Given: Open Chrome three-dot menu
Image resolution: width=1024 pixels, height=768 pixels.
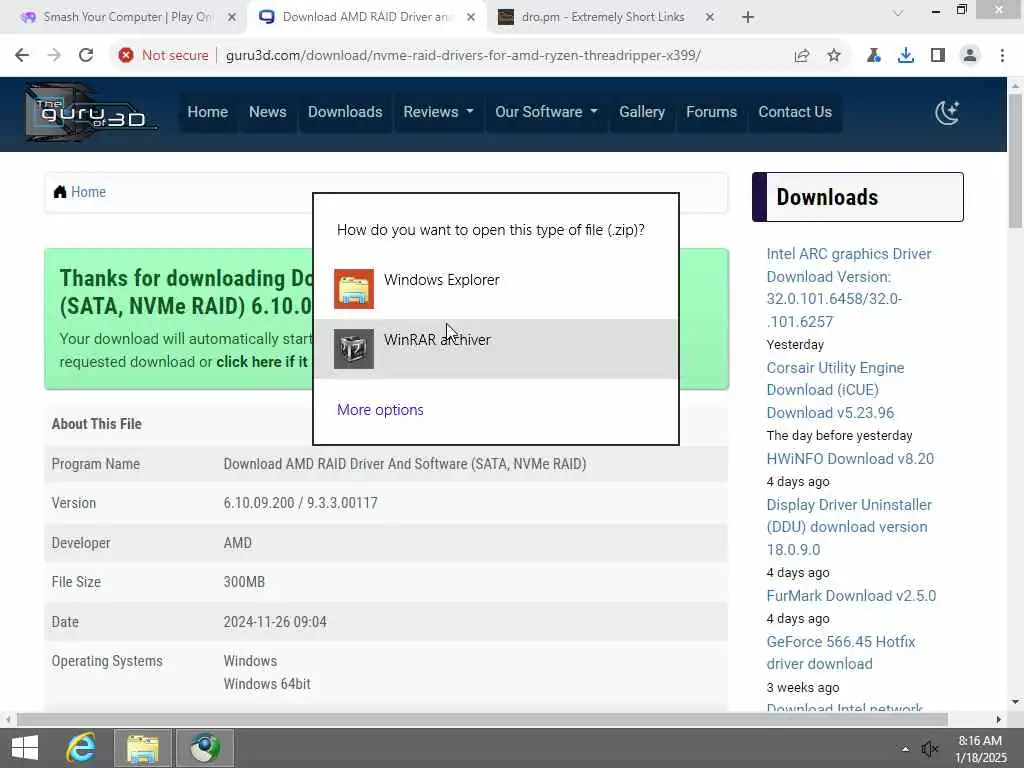Looking at the screenshot, I should click(1002, 56).
